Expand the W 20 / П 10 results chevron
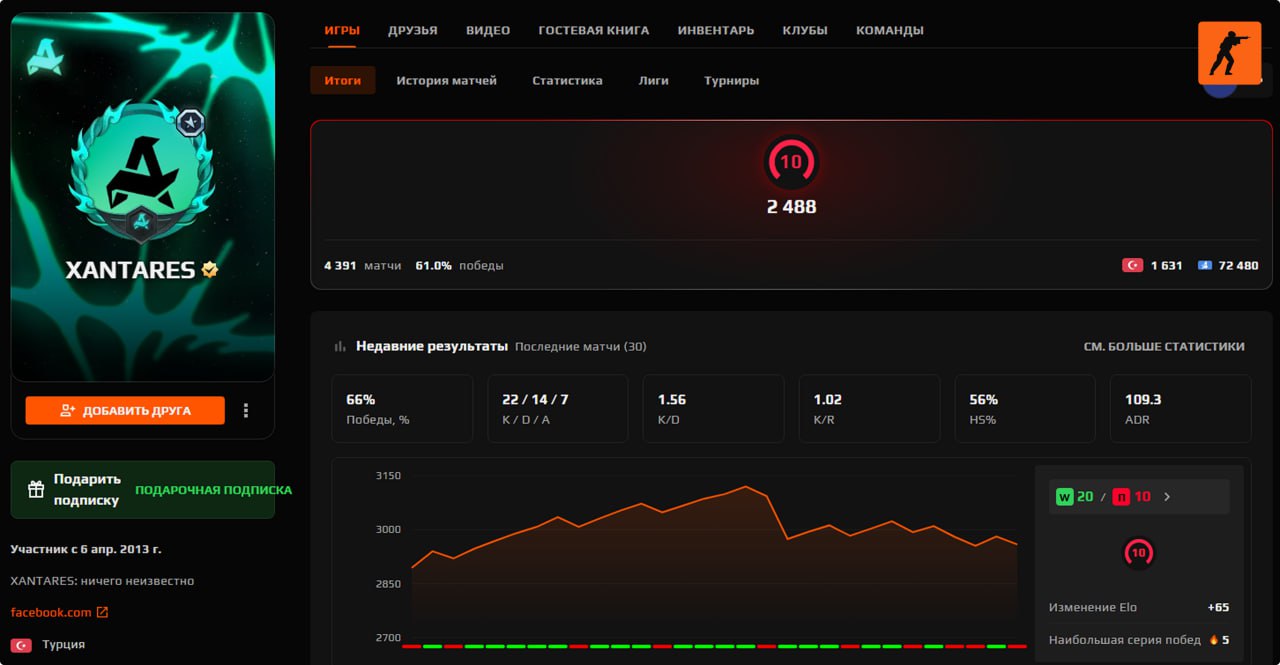The width and height of the screenshot is (1280, 665). (x=1167, y=497)
